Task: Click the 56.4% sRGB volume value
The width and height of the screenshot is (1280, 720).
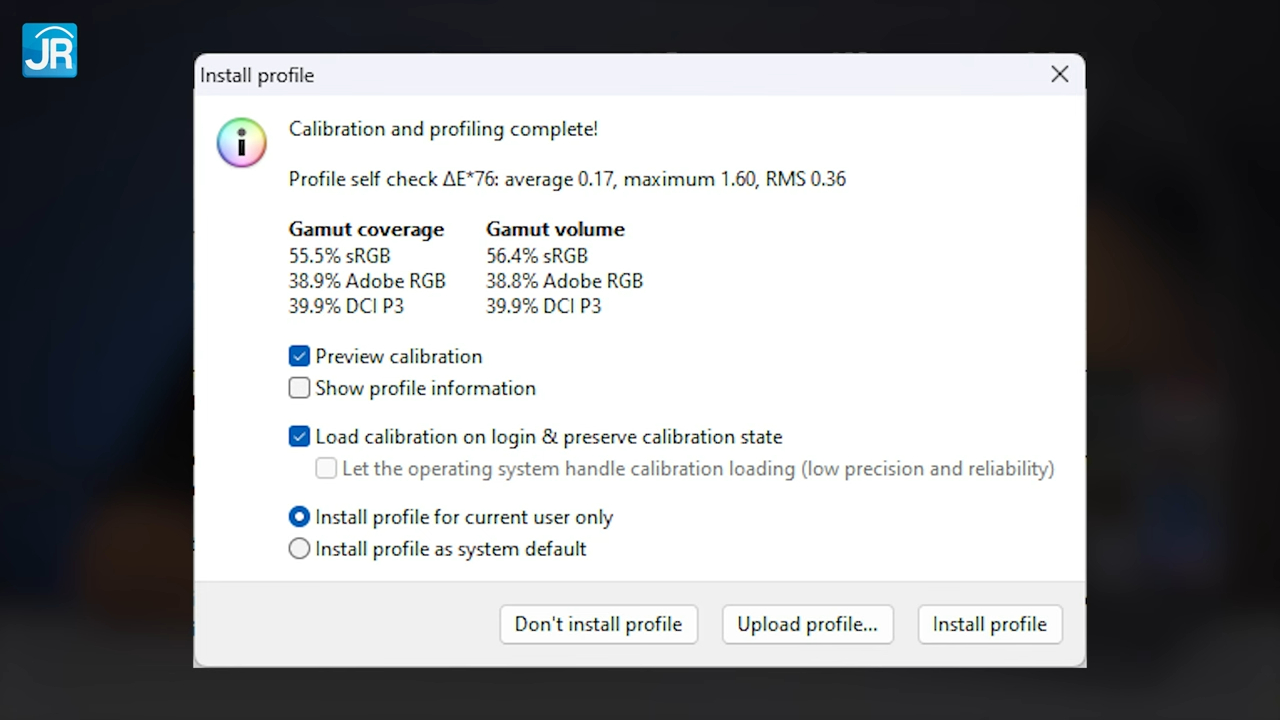Action: tap(537, 256)
